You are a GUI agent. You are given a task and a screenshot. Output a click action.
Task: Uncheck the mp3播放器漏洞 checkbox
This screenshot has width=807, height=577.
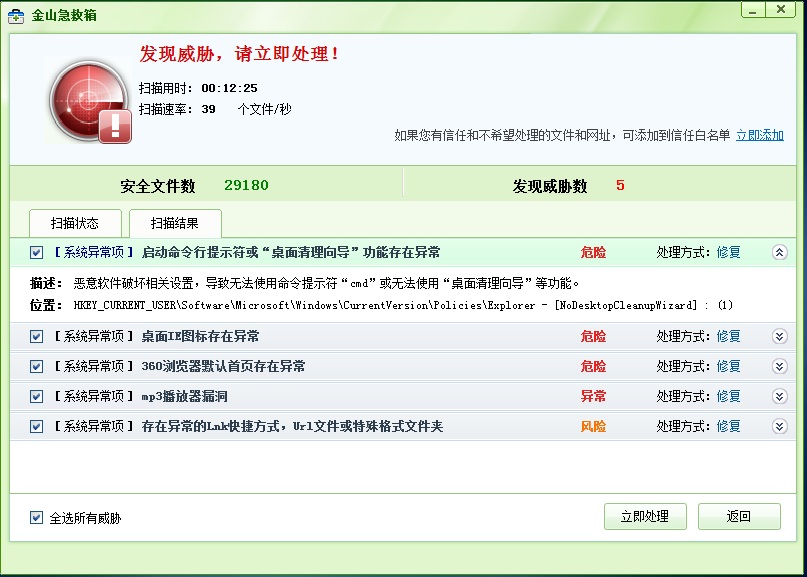coord(37,396)
